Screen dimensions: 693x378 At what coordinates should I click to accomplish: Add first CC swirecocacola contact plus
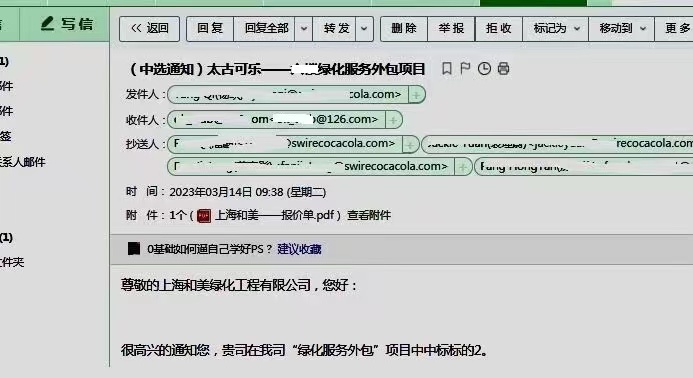[410, 145]
